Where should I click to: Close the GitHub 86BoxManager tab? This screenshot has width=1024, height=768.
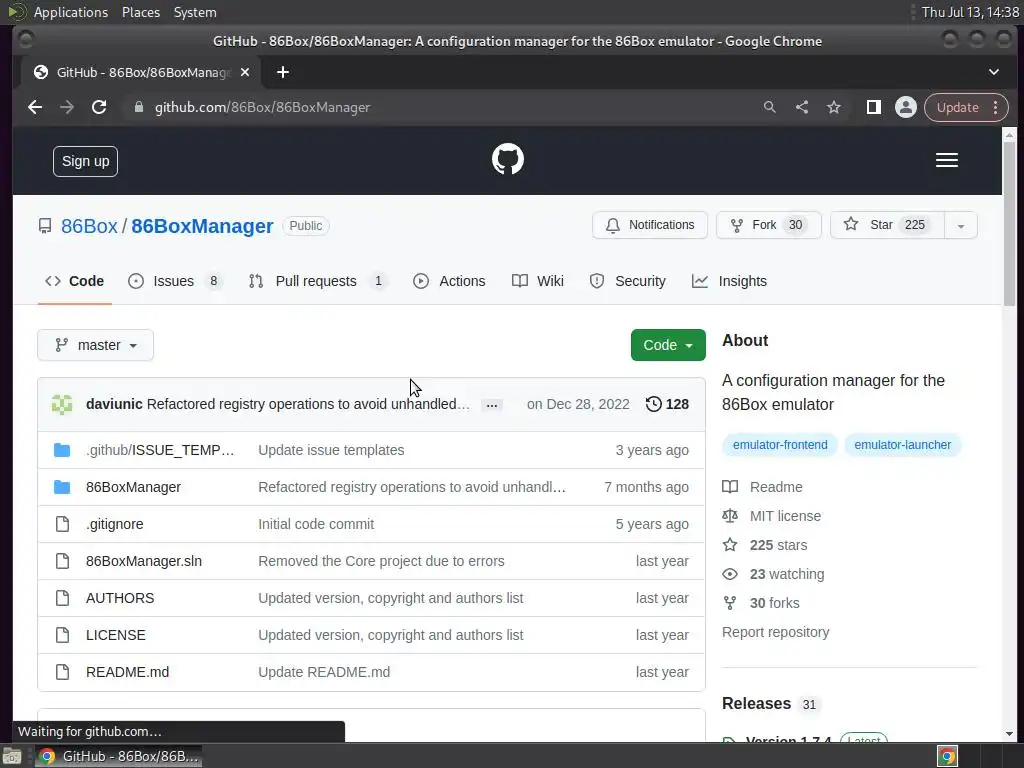point(245,72)
